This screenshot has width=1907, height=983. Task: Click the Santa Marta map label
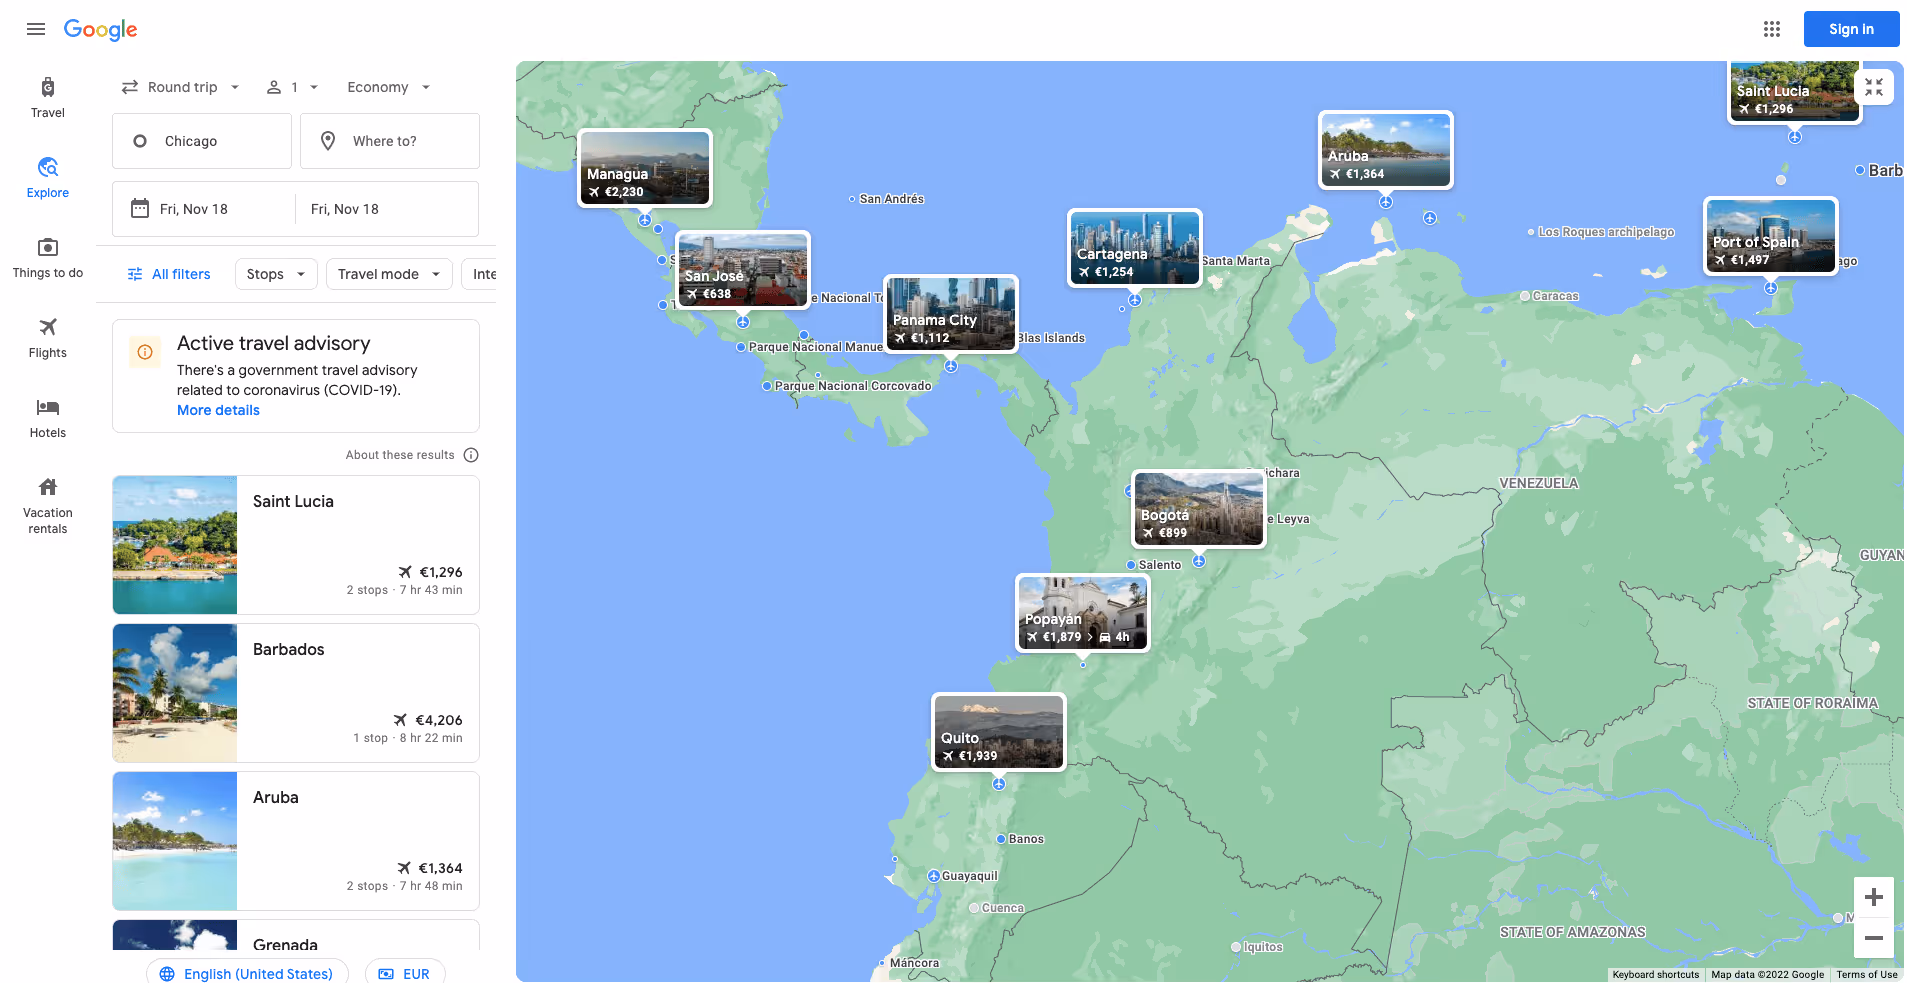(x=1236, y=261)
